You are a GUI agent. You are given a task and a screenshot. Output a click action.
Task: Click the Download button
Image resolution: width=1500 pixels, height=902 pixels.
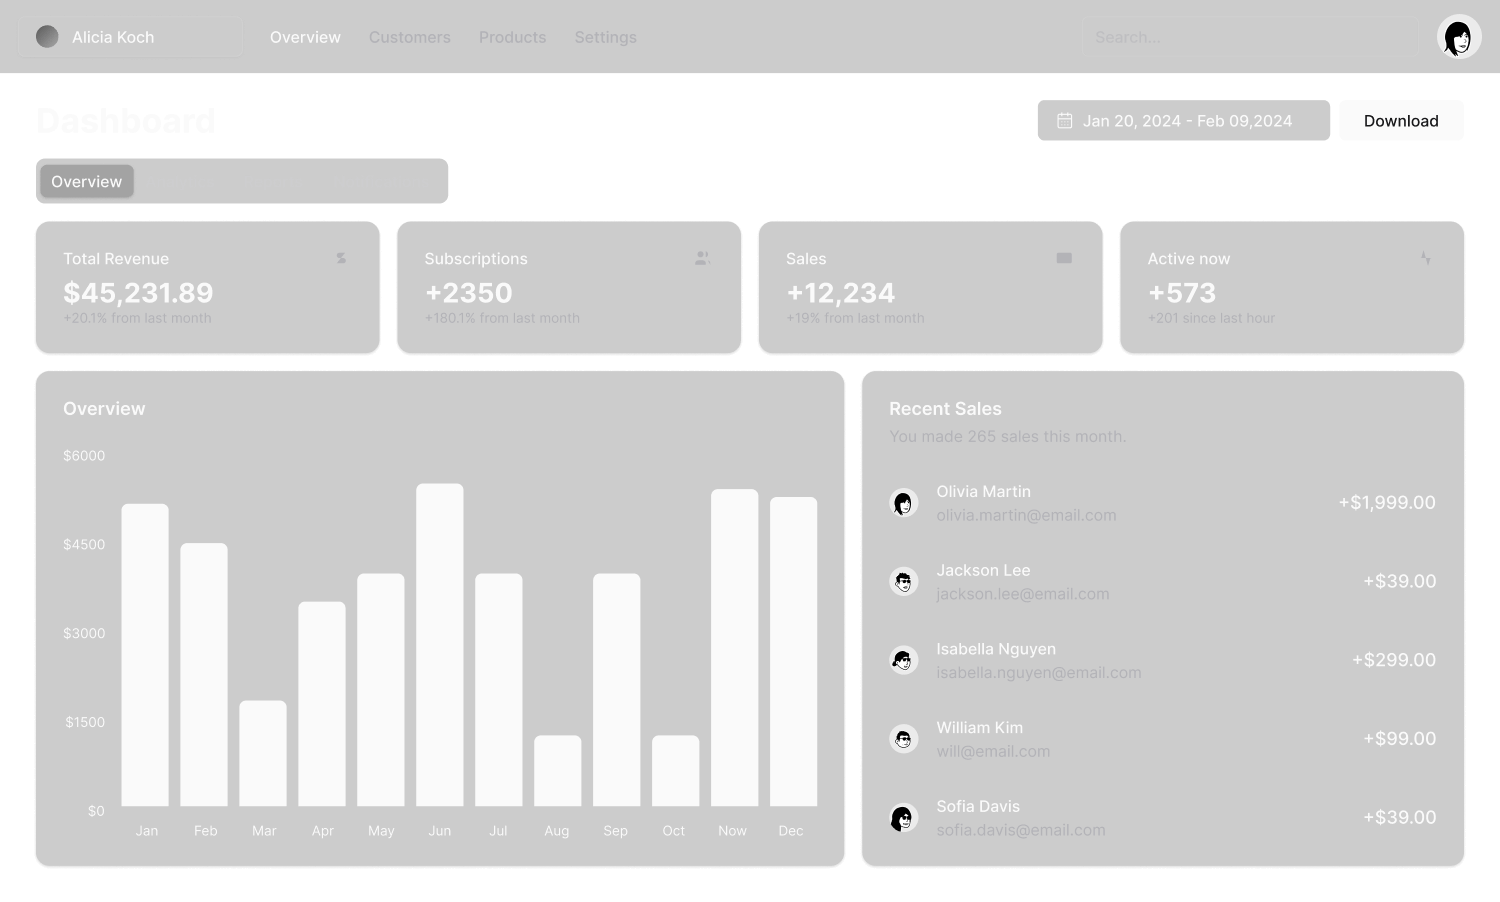(x=1400, y=120)
